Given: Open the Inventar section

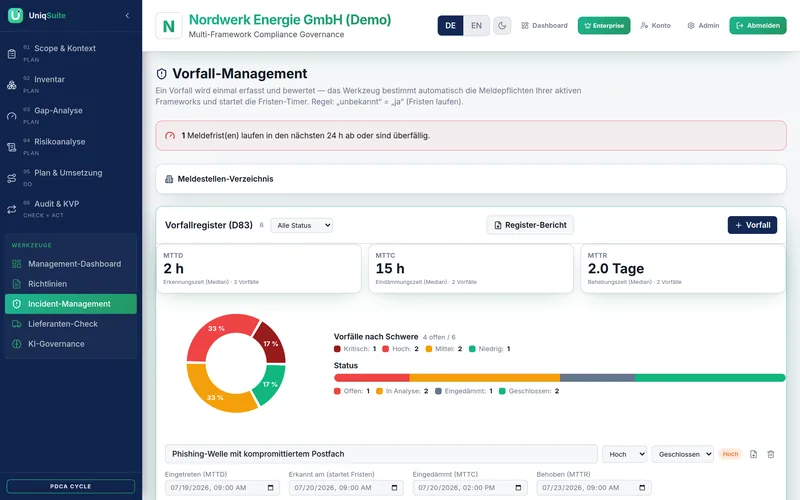Looking at the screenshot, I should 71,84.
